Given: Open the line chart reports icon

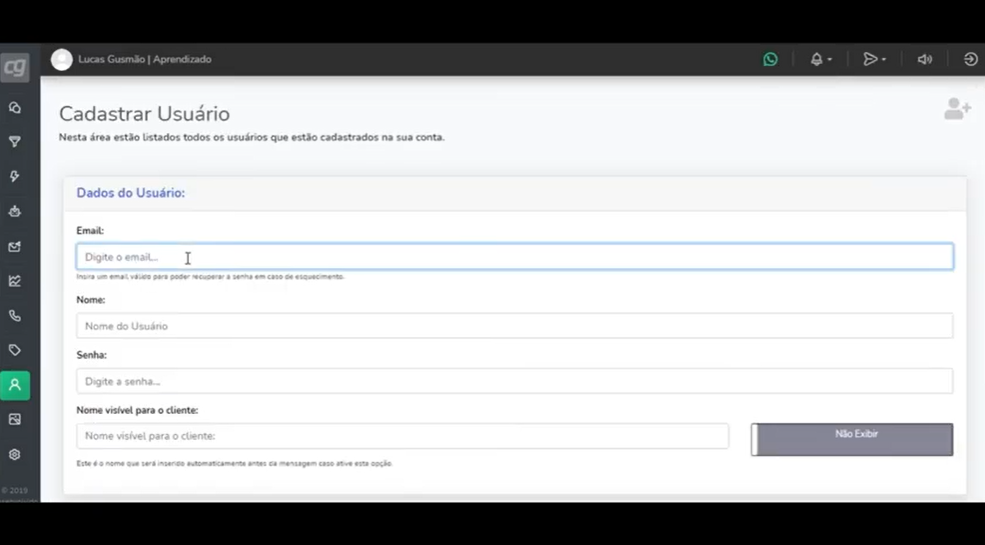Looking at the screenshot, I should 14,281.
